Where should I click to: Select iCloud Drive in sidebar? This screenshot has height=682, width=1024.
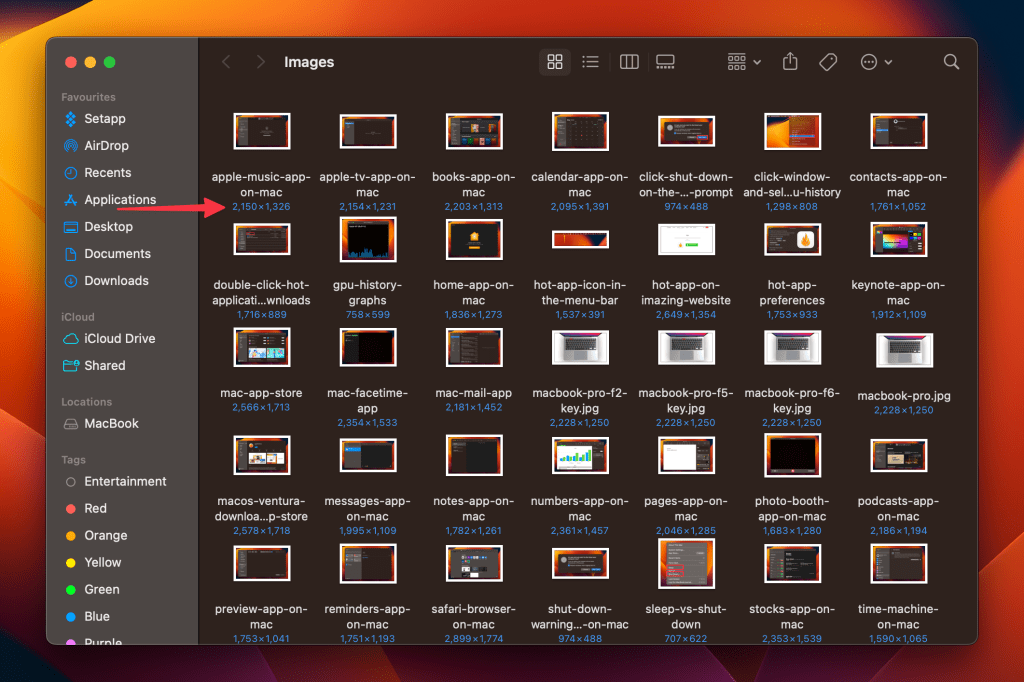coord(119,339)
